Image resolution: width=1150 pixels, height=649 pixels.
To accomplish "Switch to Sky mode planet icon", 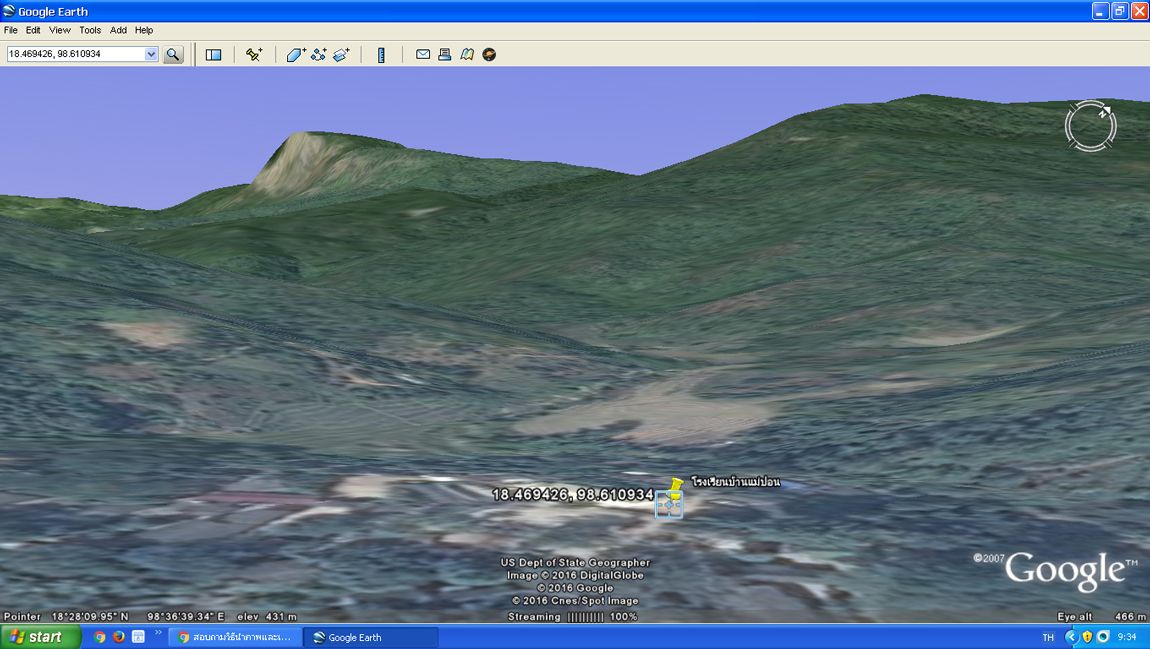I will pos(489,55).
